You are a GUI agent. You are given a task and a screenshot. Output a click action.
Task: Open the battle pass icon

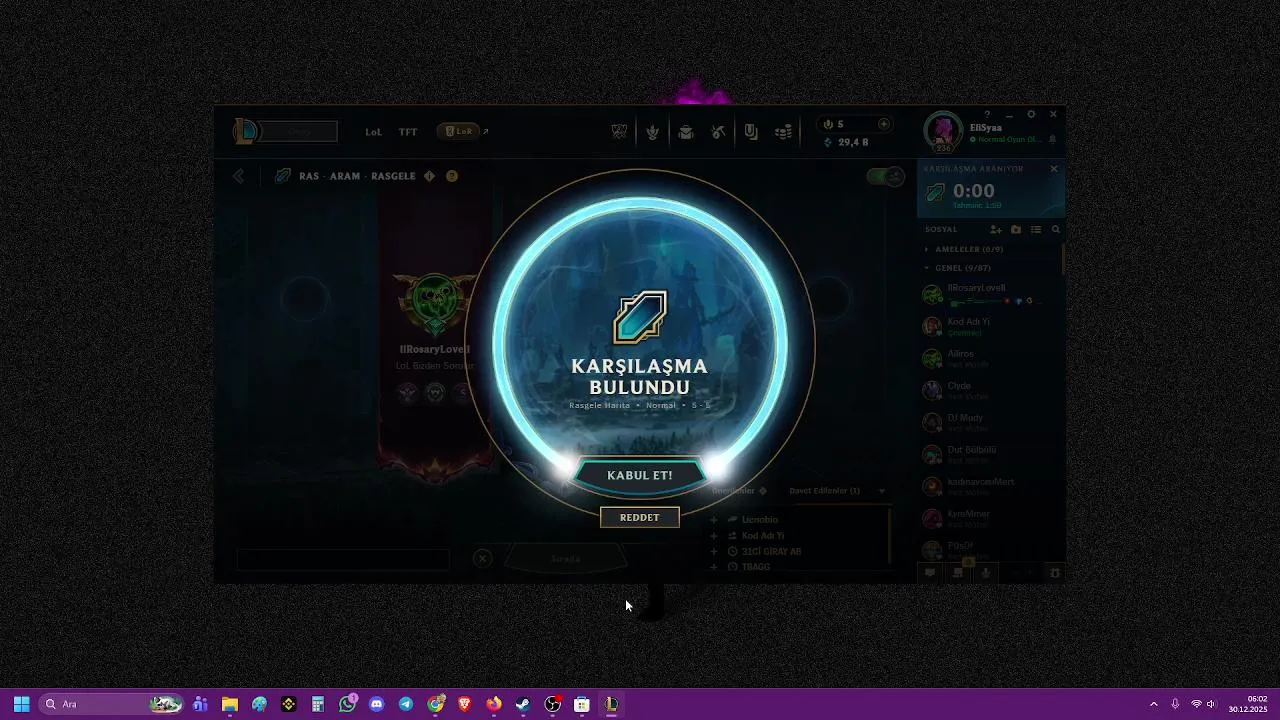tap(751, 132)
